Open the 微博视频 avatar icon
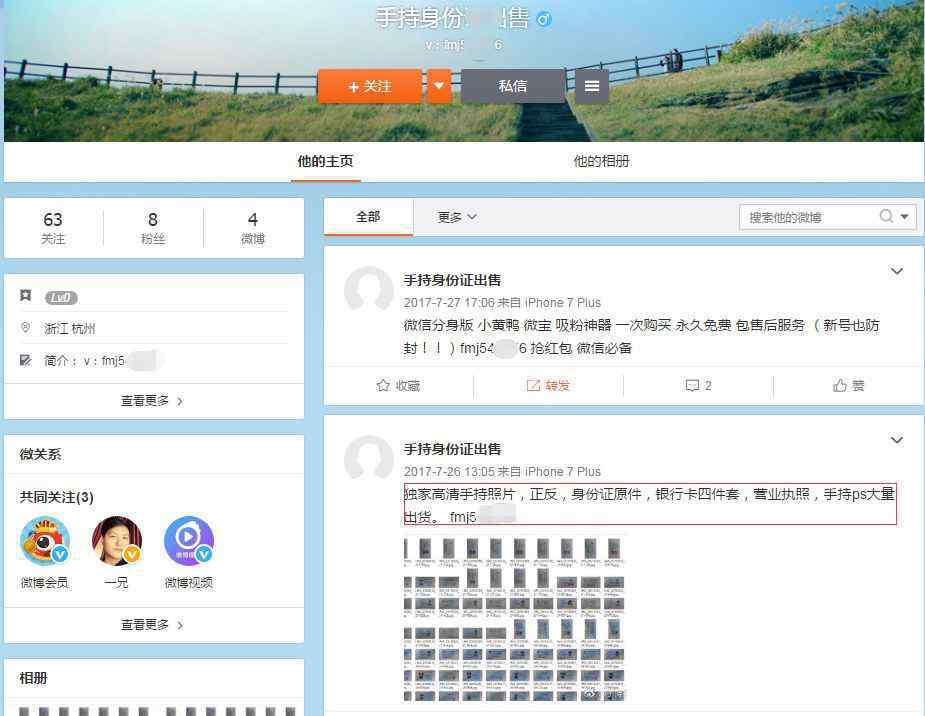This screenshot has width=925, height=716. [x=189, y=542]
